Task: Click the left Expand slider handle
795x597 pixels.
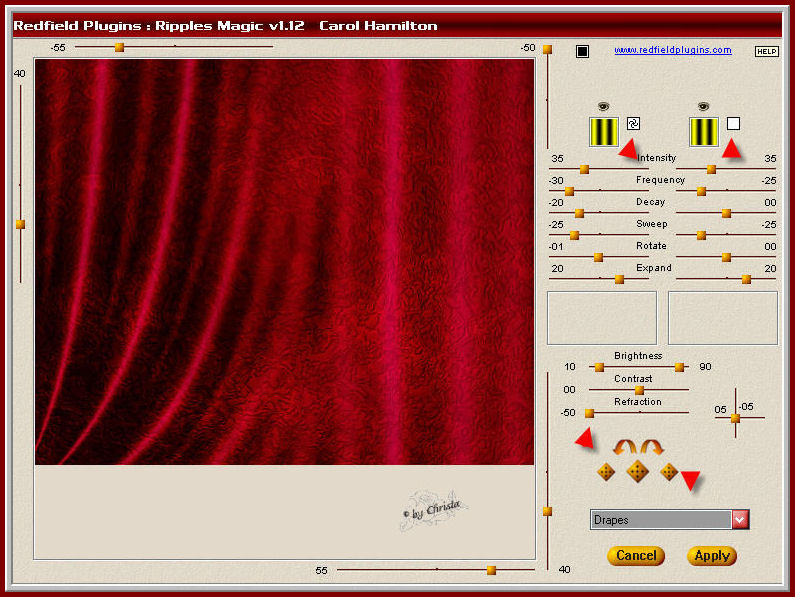Action: point(619,279)
